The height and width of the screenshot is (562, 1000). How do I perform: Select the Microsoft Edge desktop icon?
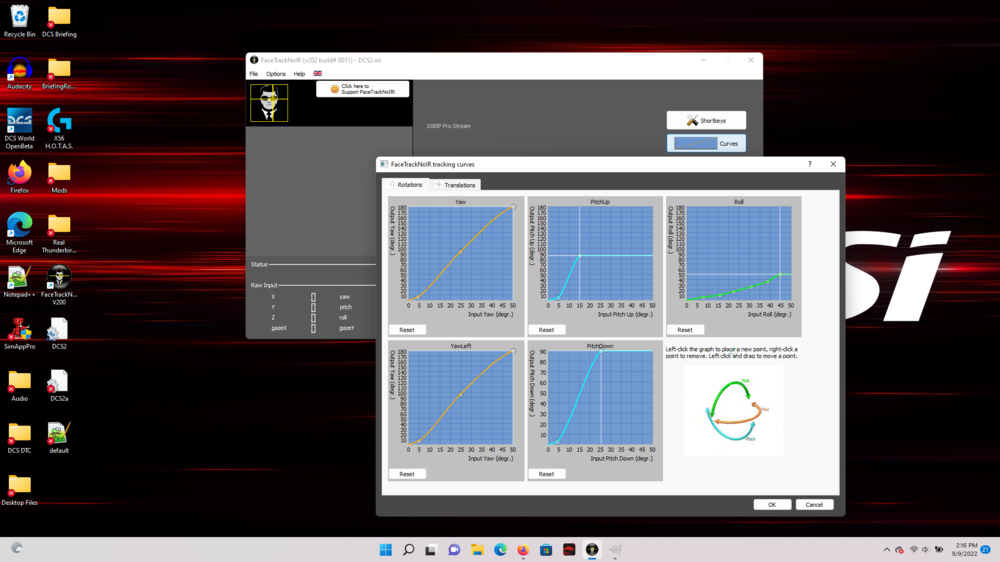point(20,233)
